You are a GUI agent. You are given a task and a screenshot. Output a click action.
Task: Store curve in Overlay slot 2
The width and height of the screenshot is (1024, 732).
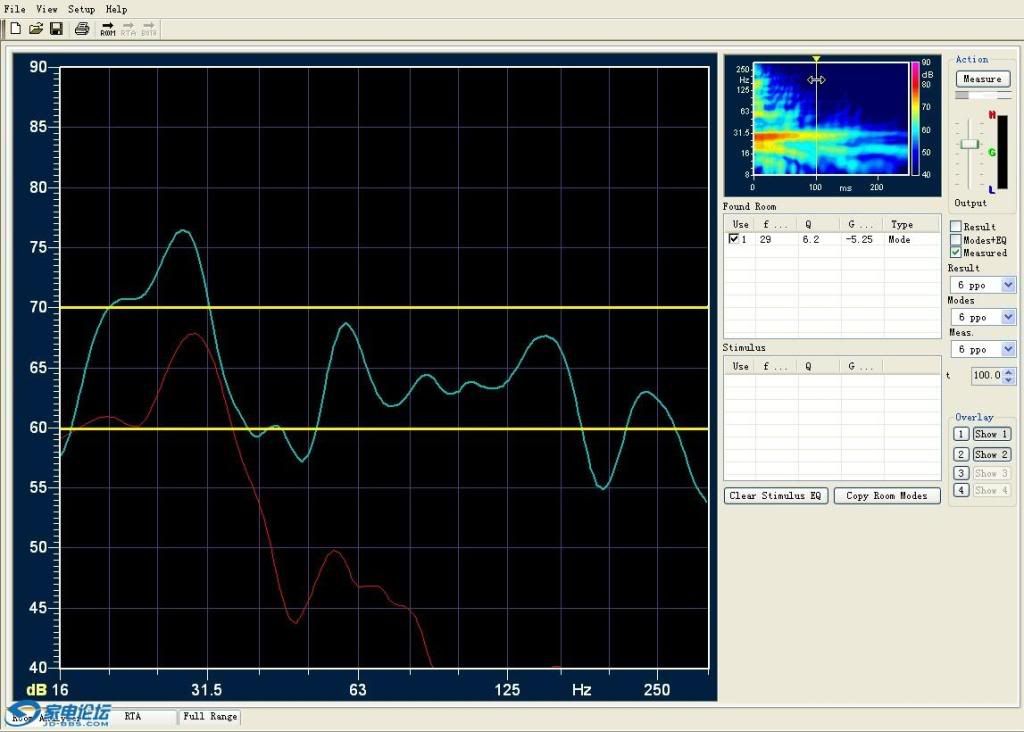961,454
